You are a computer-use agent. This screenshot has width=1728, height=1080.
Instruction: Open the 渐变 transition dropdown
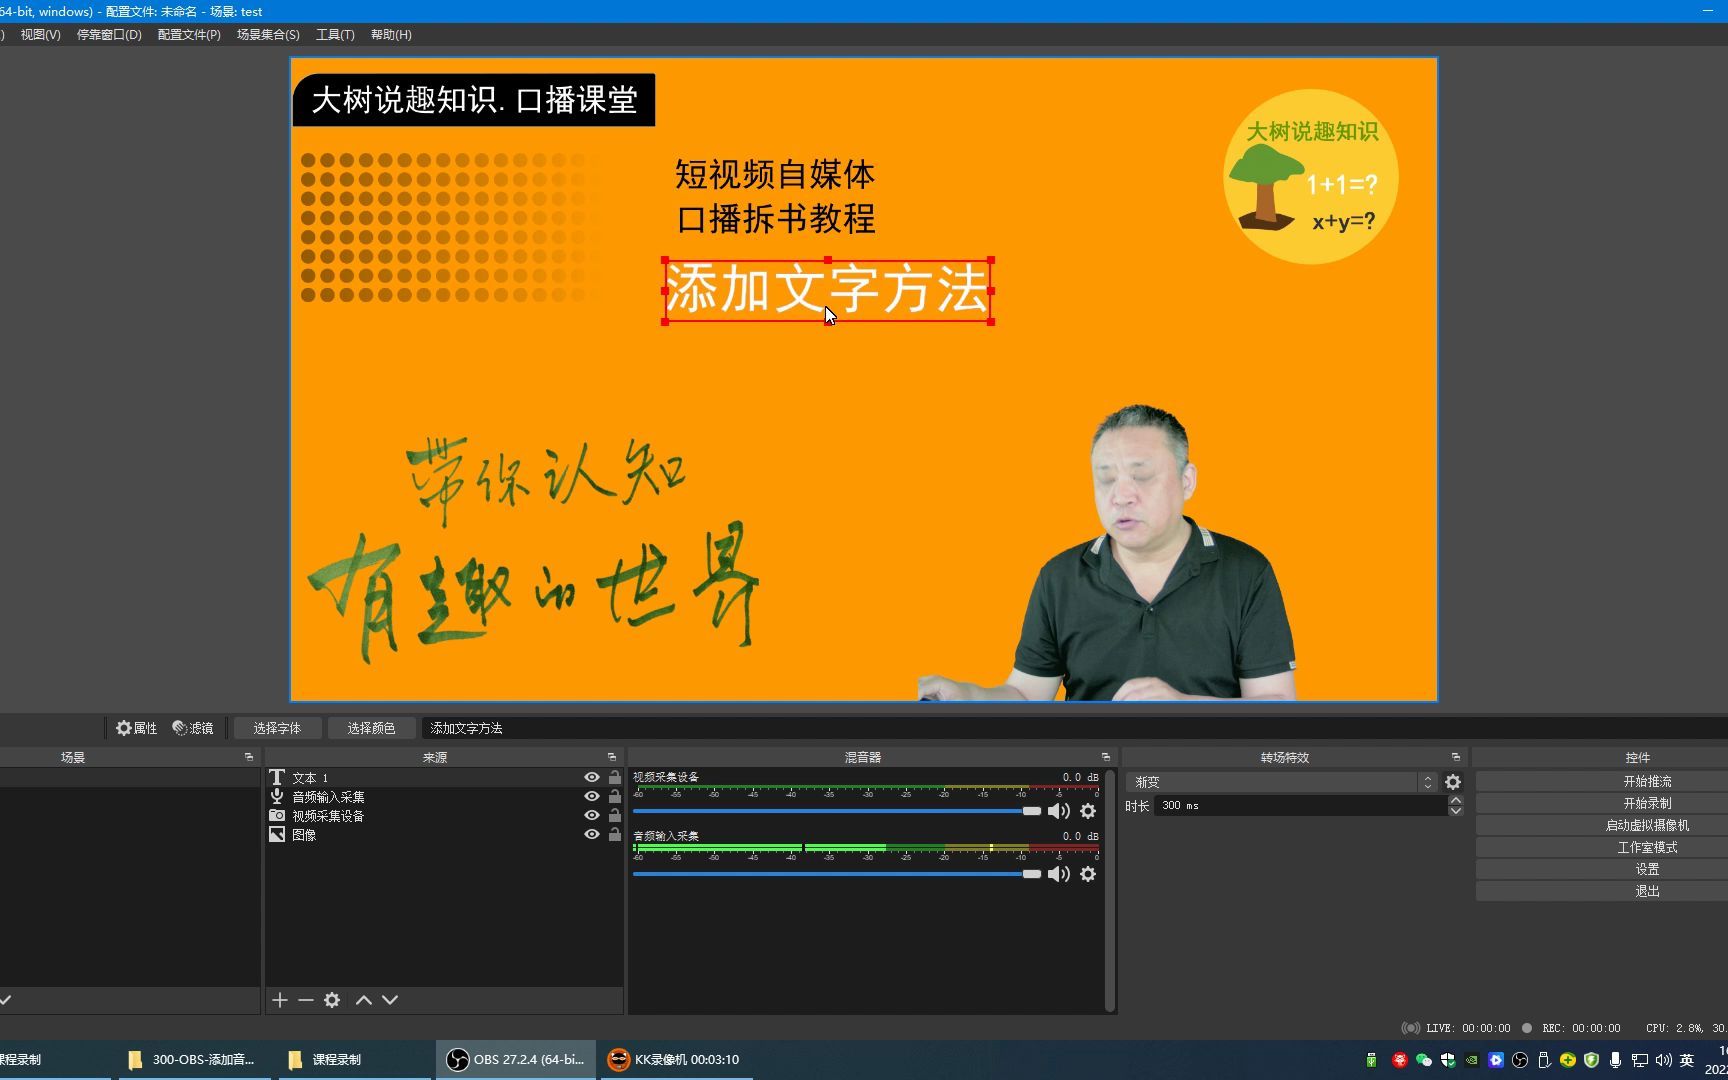pos(1427,781)
